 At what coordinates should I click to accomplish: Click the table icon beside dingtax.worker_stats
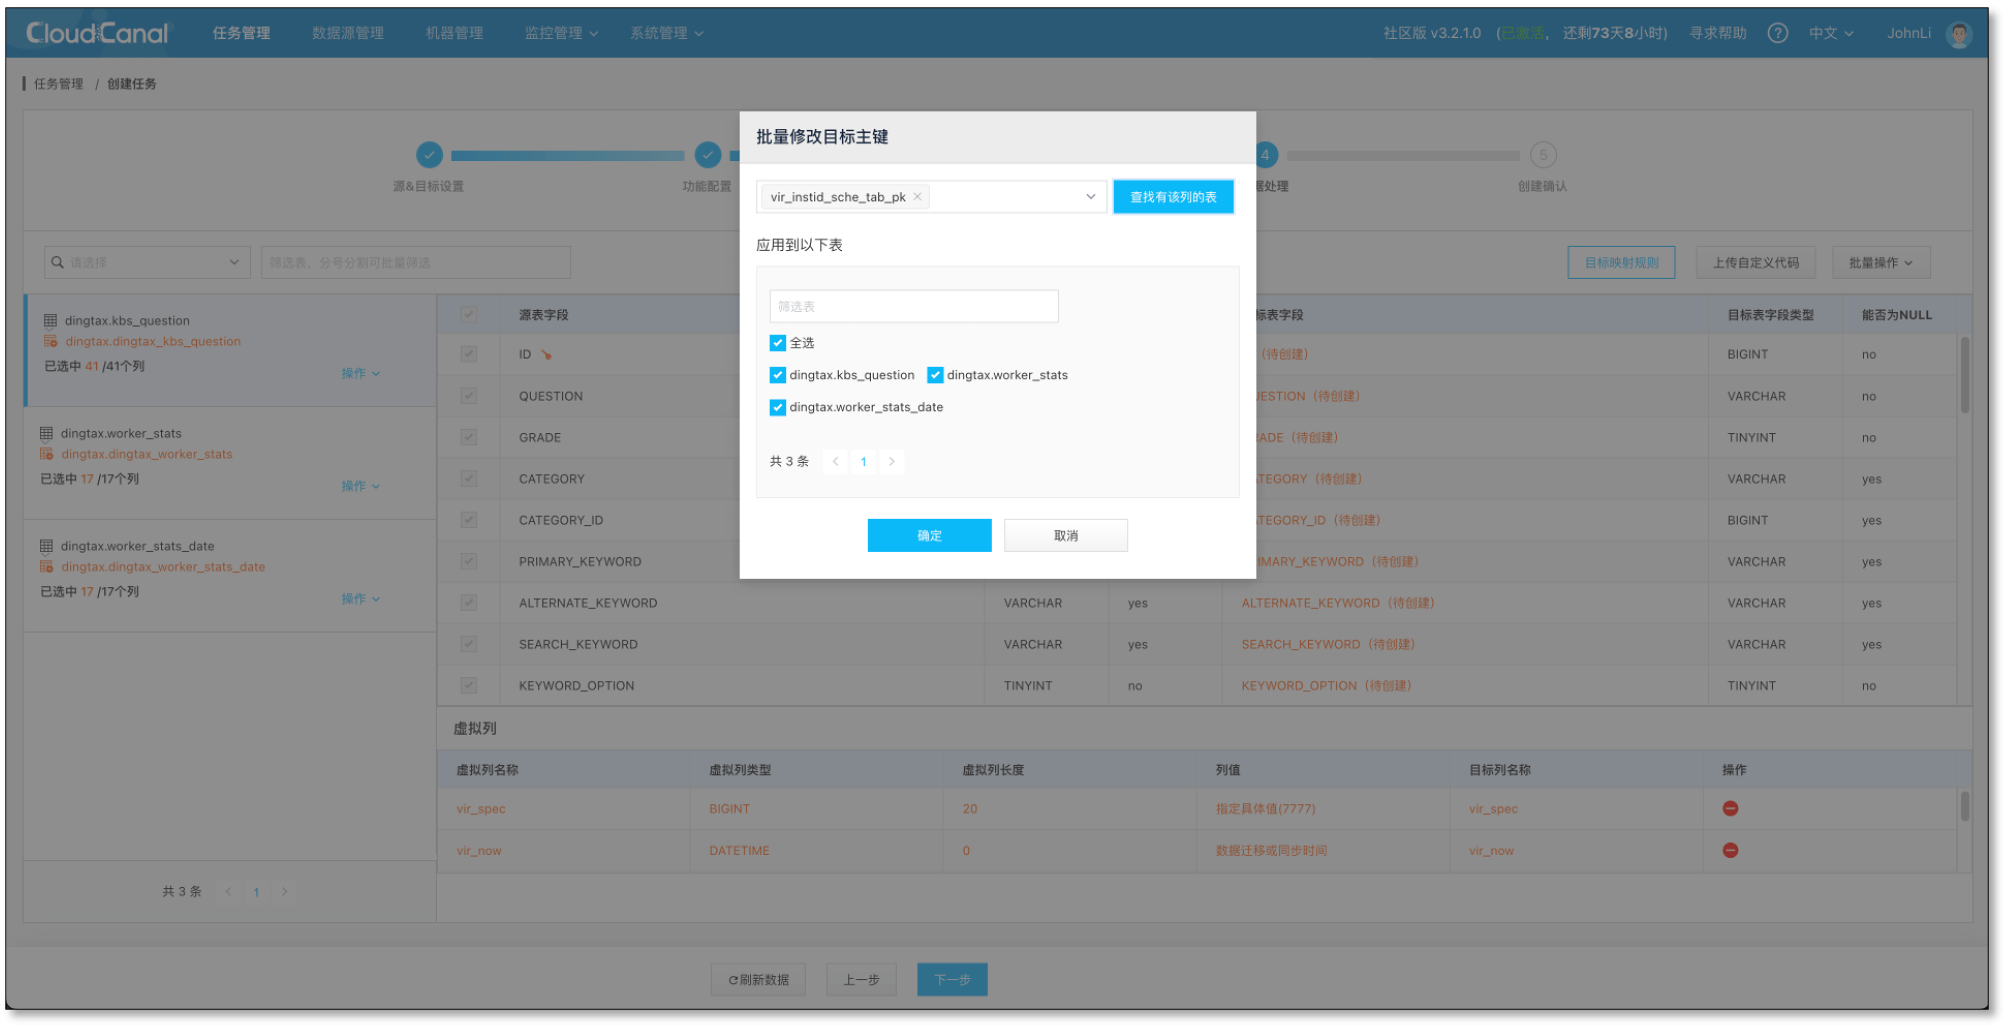46,434
